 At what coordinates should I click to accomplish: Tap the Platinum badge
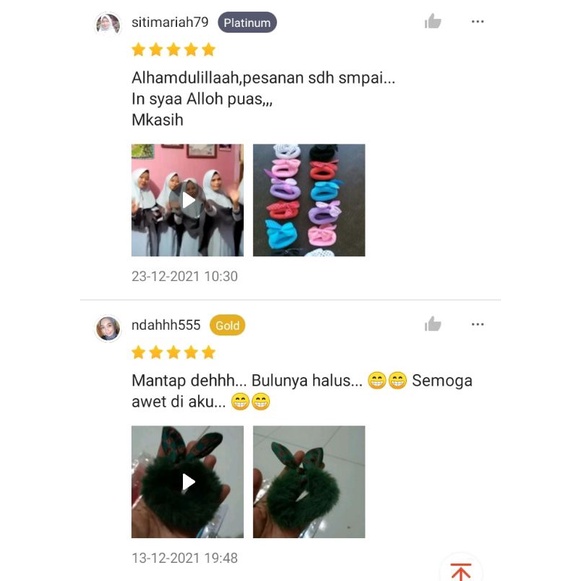(247, 23)
